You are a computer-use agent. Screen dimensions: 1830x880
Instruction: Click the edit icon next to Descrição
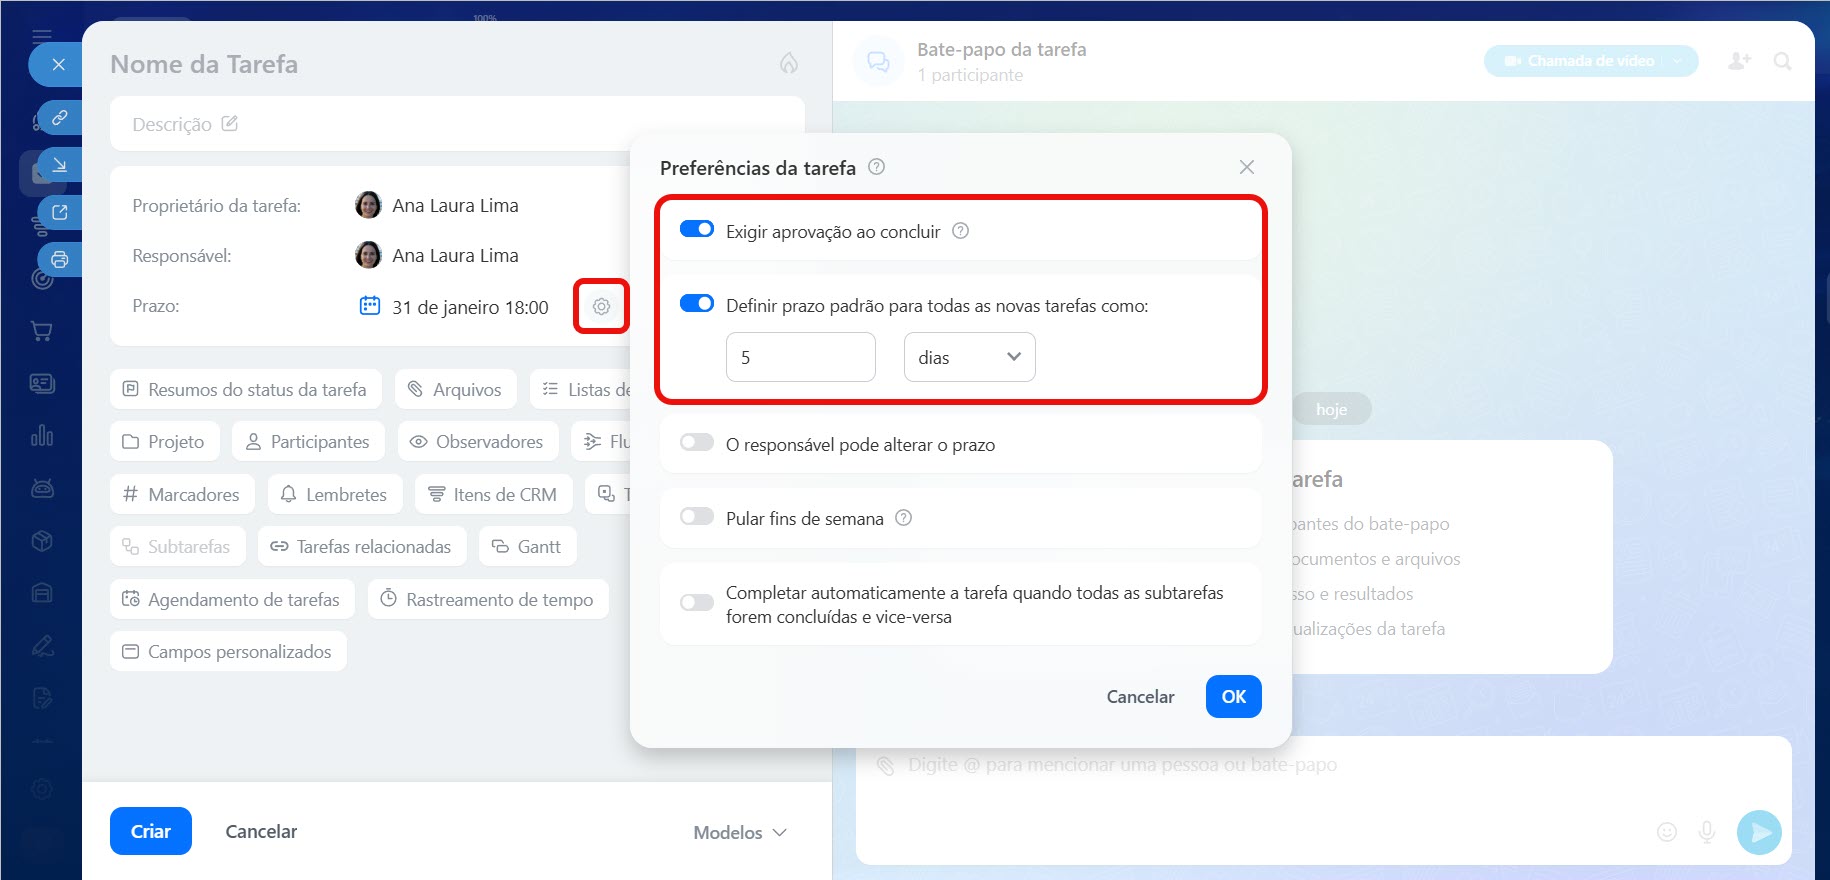point(230,124)
